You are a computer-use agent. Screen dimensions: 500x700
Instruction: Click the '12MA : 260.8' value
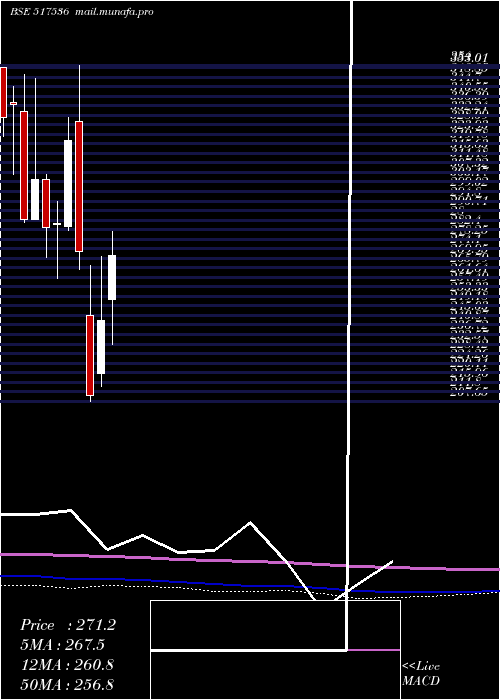coord(67,665)
